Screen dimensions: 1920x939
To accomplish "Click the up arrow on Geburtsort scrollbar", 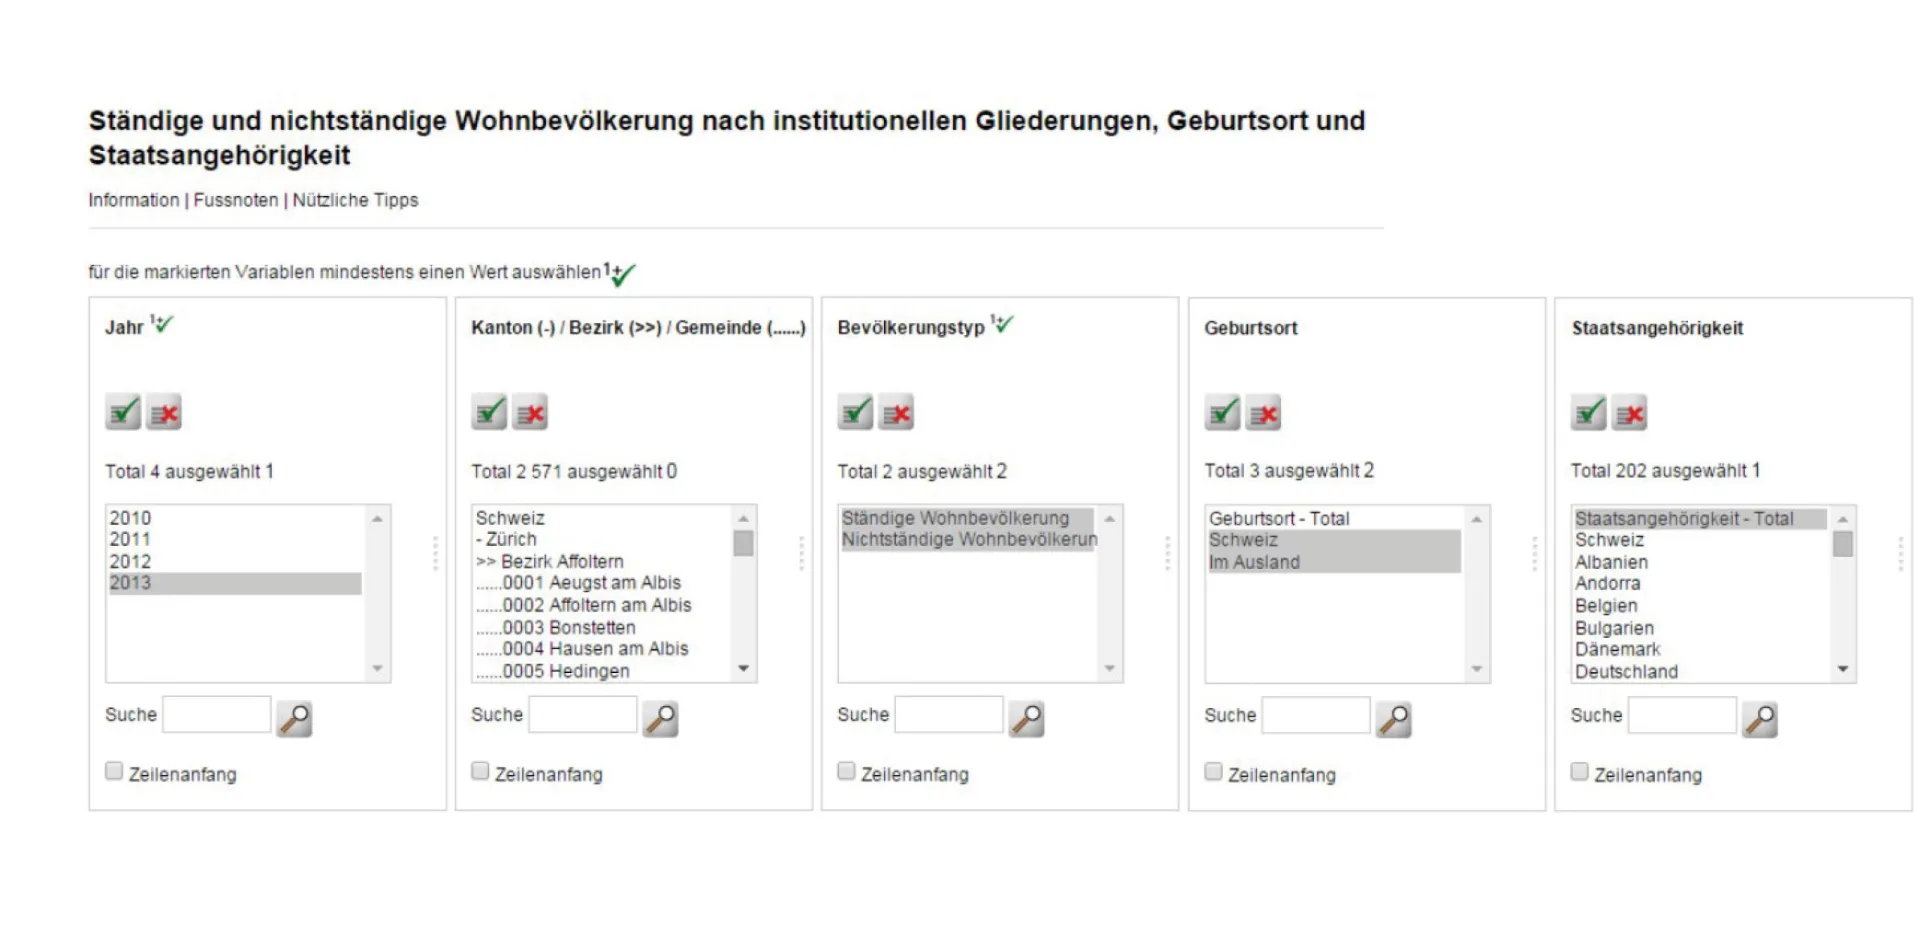I will pos(1476,517).
